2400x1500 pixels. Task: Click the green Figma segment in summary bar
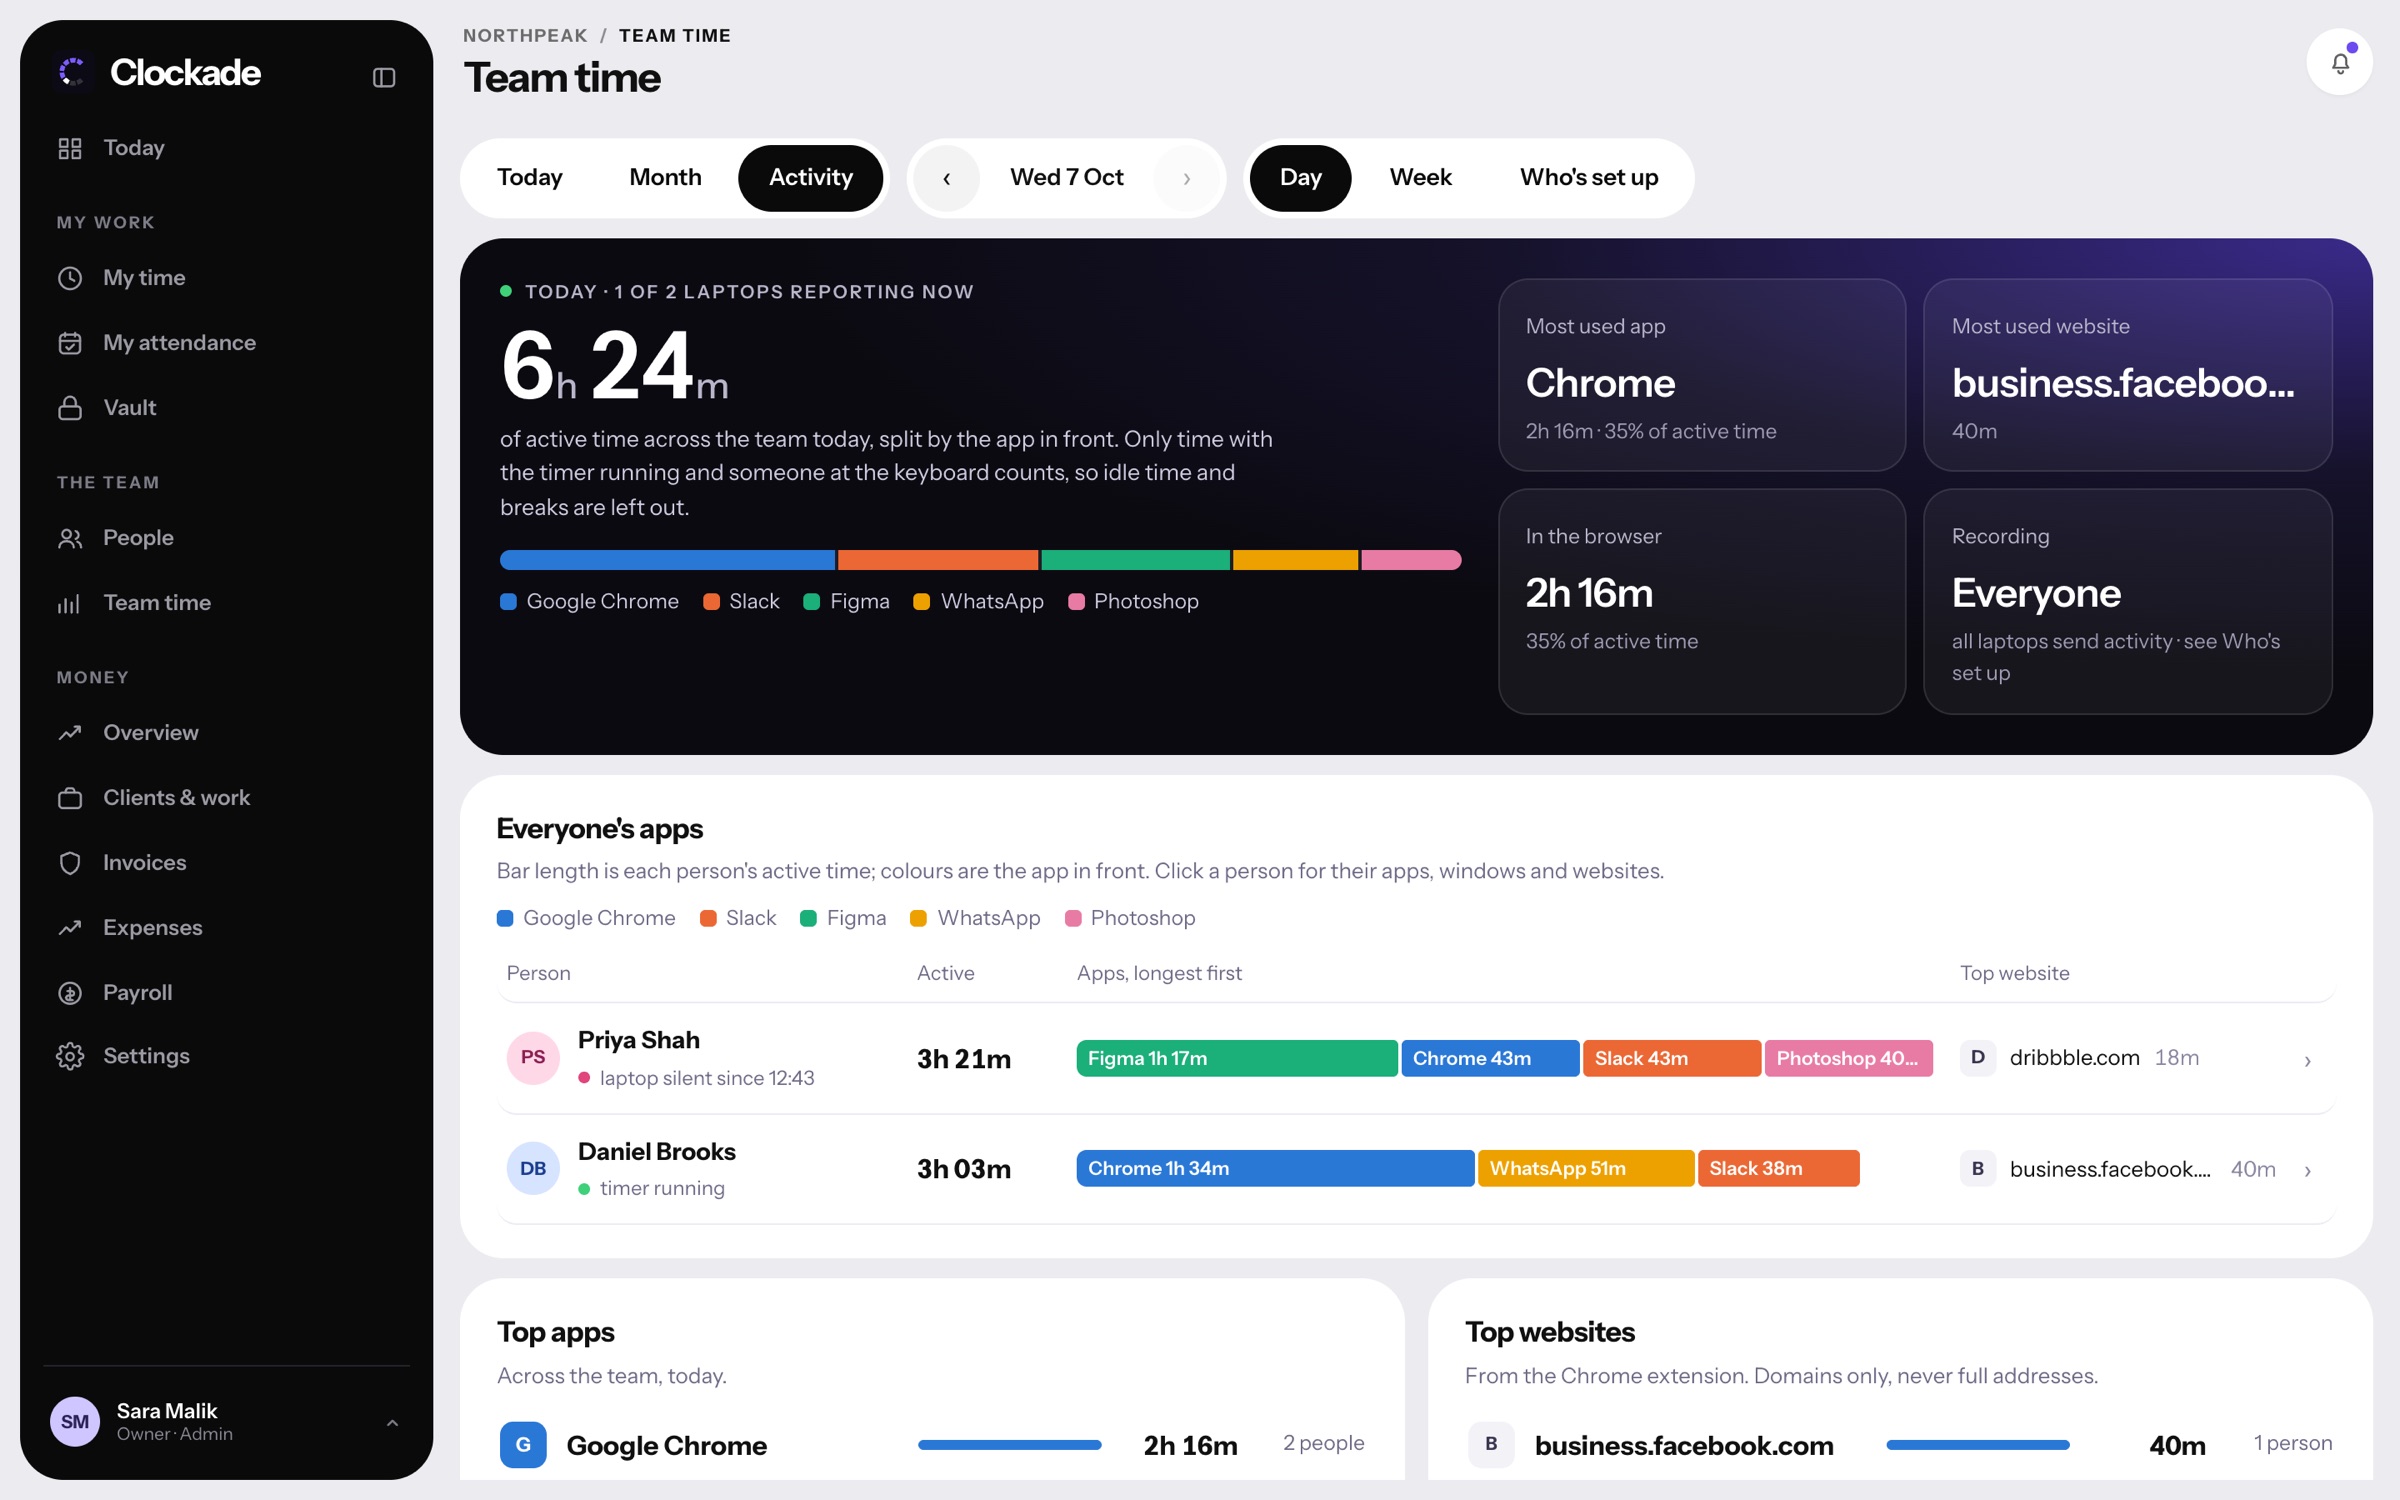click(x=1135, y=560)
